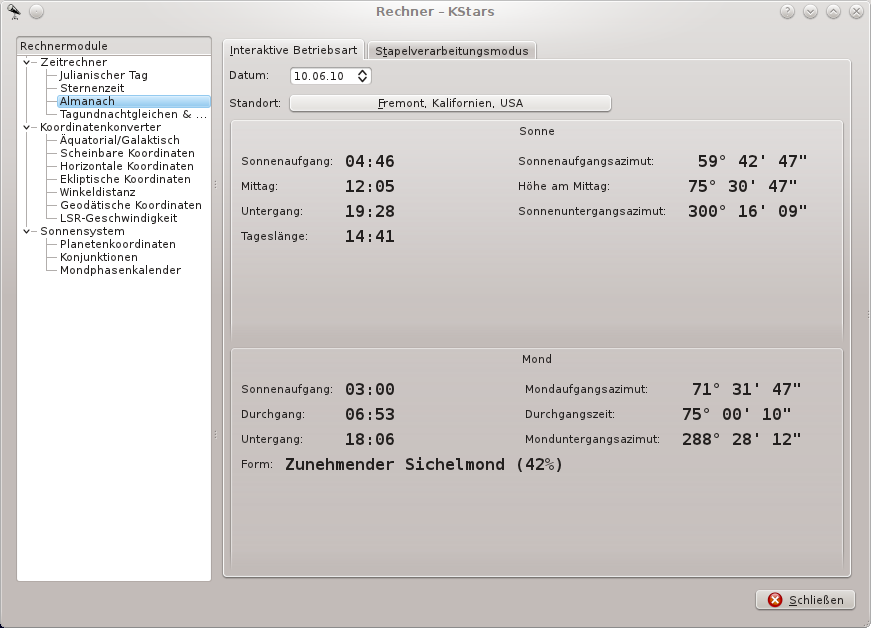
Task: Click the red icon on Schließen button
Action: (775, 600)
